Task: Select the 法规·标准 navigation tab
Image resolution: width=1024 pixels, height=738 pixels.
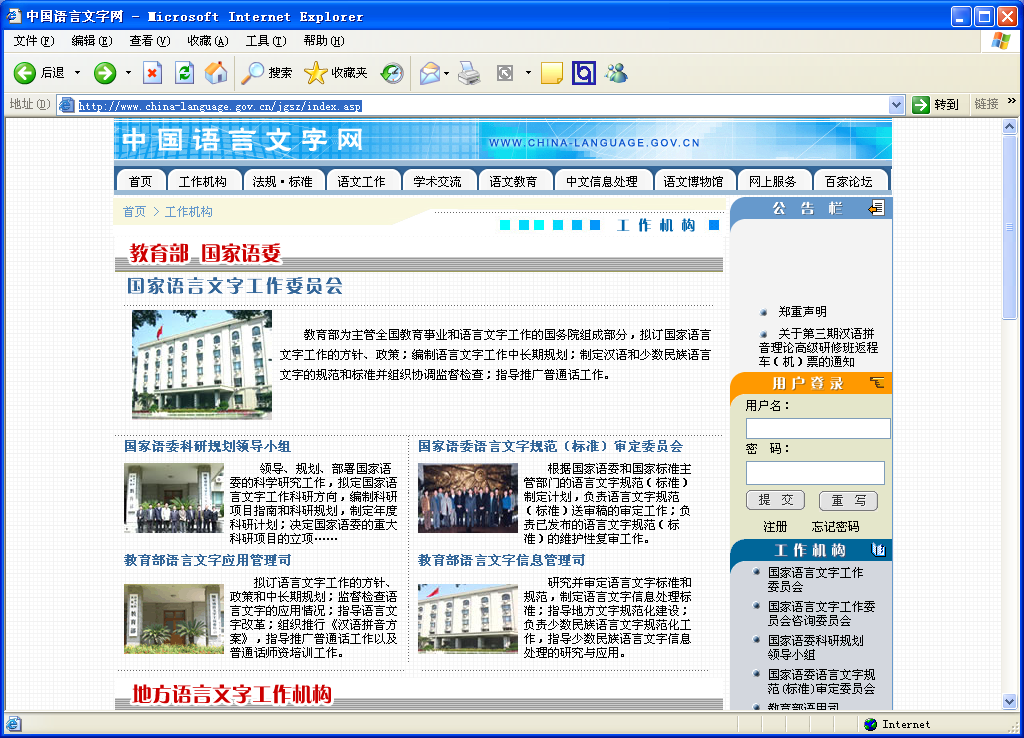Action: (x=283, y=182)
